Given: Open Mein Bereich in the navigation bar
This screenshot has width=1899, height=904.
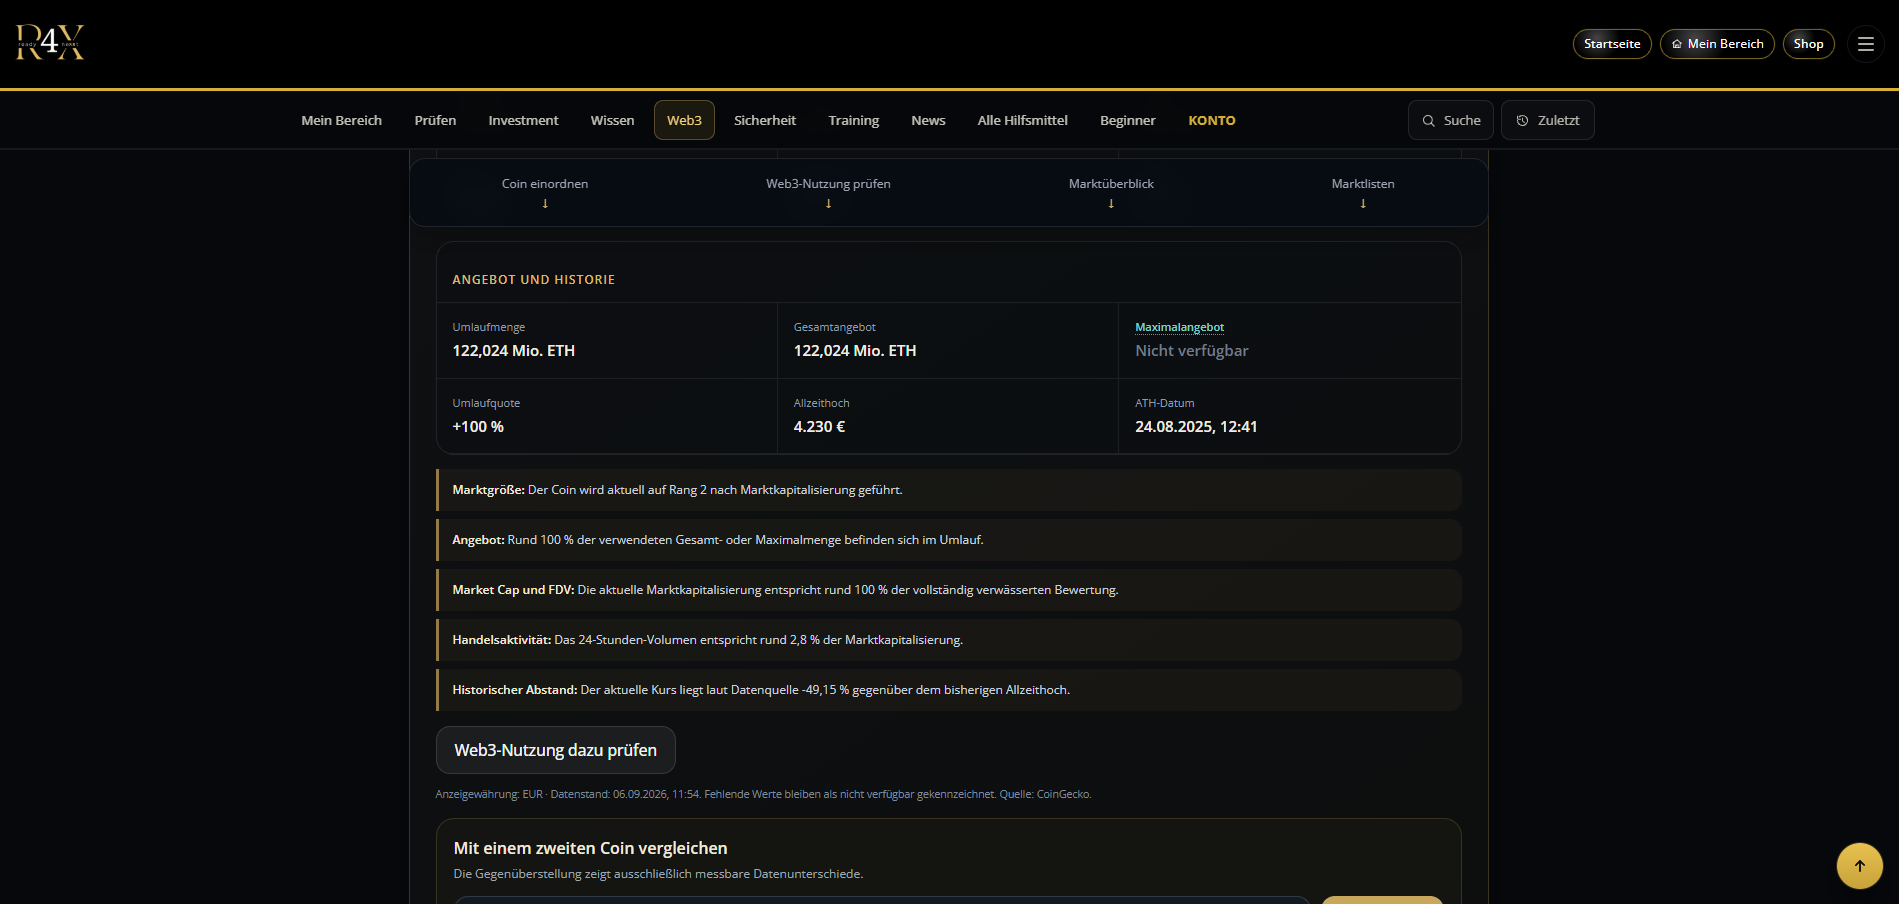Looking at the screenshot, I should coord(341,120).
